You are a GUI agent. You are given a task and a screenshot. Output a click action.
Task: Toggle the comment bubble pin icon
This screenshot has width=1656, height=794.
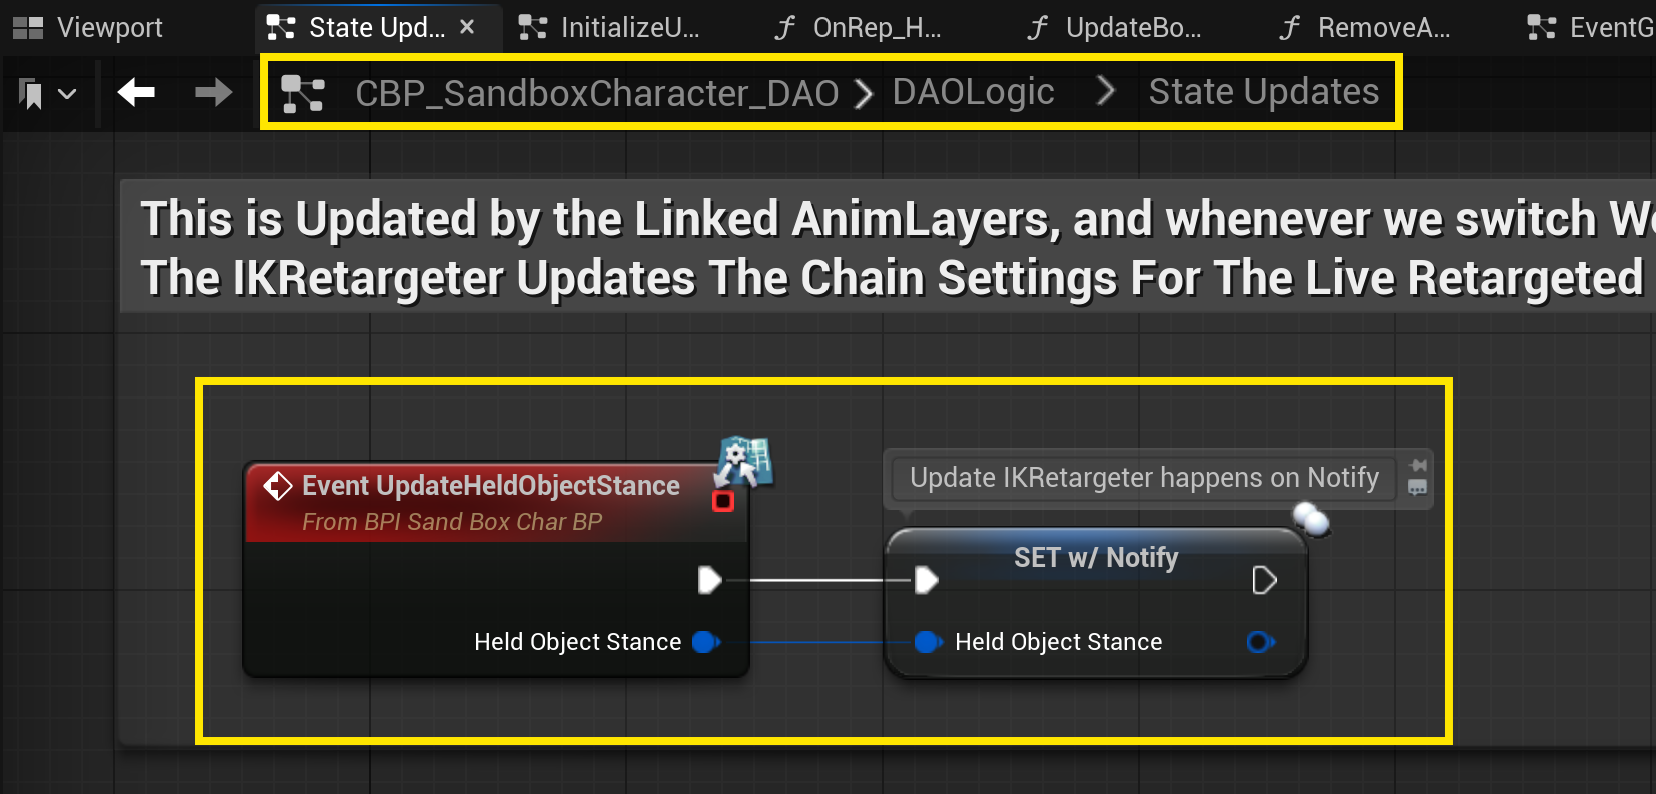click(1417, 466)
